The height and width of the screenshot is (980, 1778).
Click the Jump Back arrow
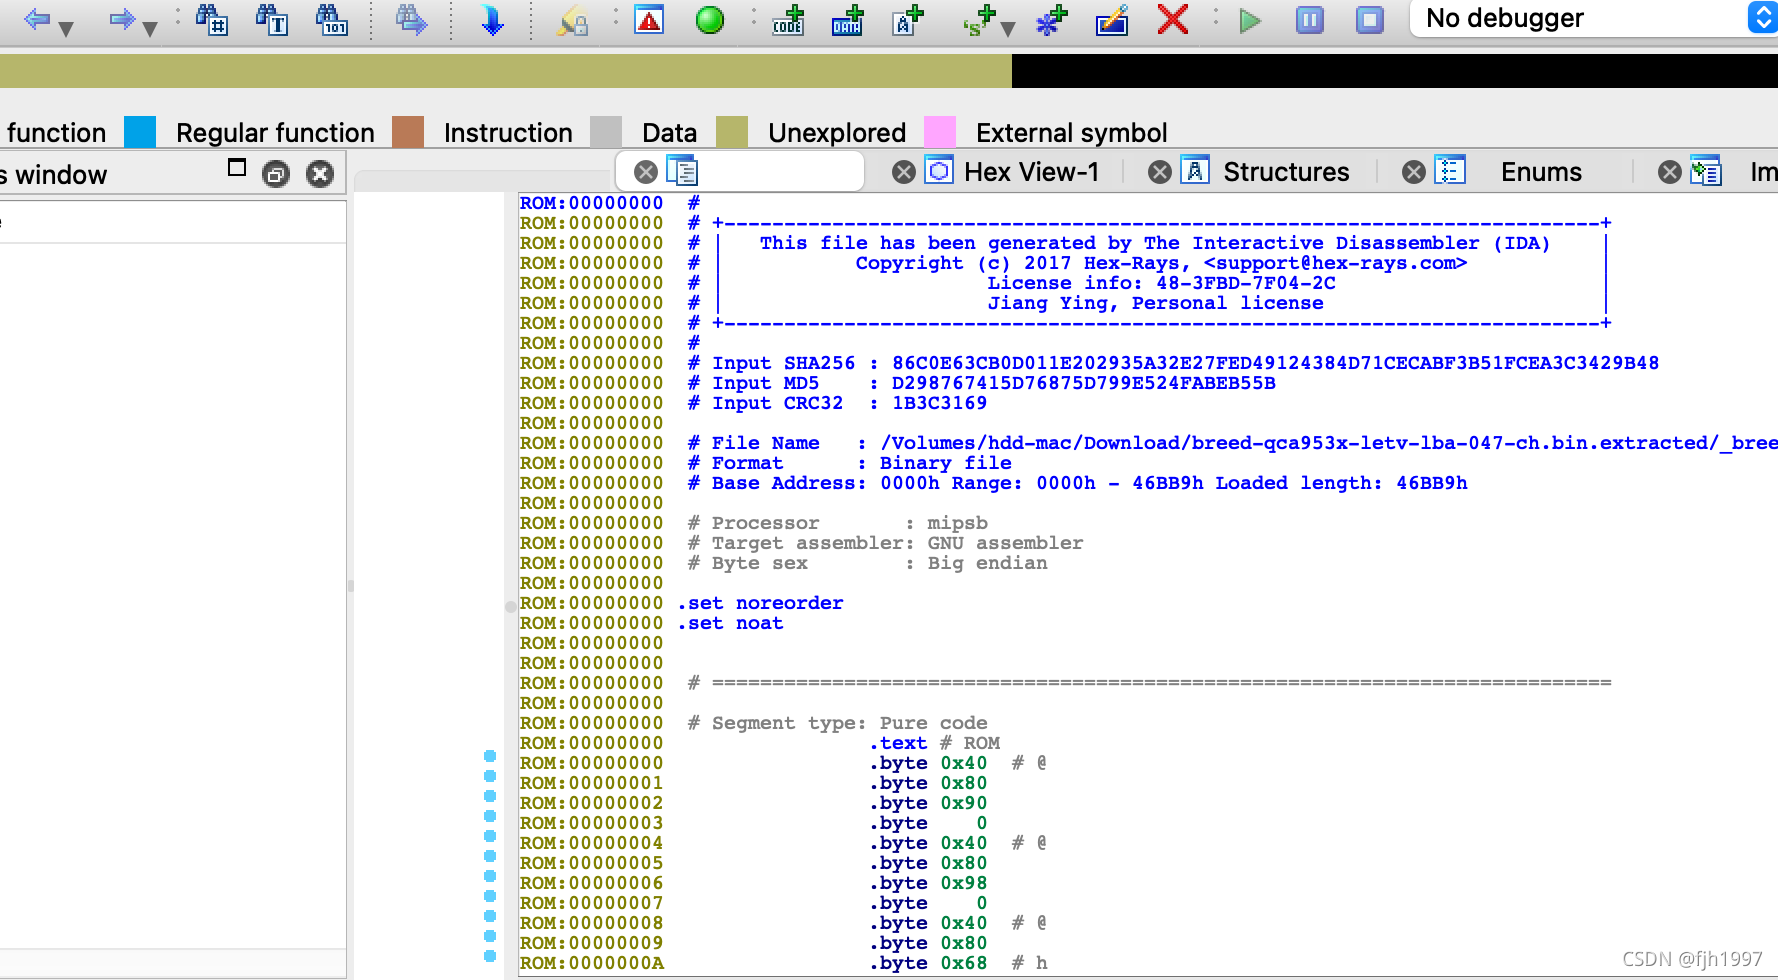click(37, 19)
